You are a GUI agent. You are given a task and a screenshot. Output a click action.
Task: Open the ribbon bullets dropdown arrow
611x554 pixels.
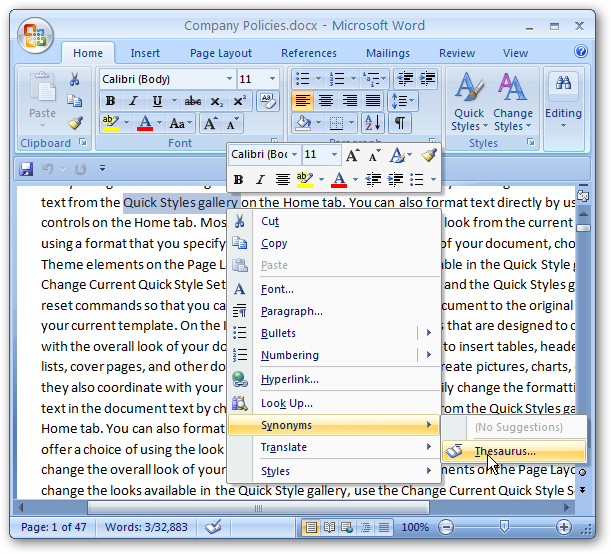(x=318, y=79)
